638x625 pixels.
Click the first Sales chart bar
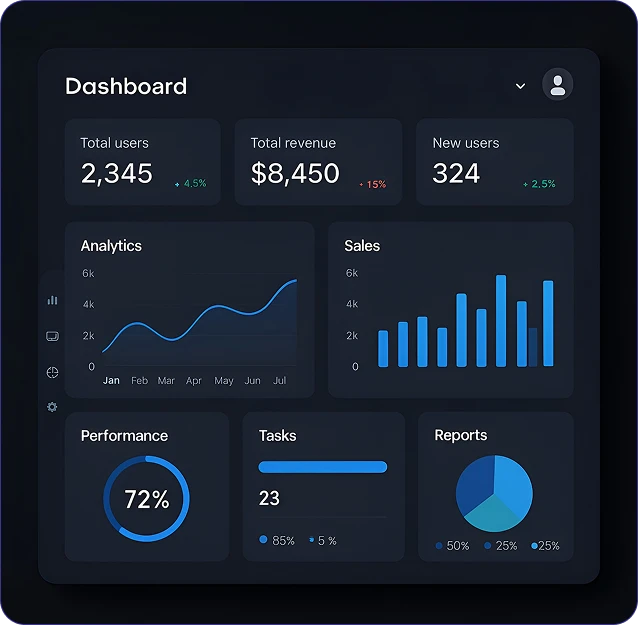point(383,349)
